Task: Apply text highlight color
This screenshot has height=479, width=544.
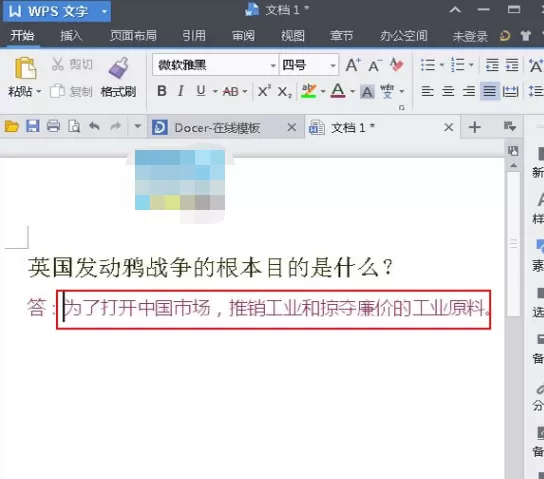Action: [308, 91]
